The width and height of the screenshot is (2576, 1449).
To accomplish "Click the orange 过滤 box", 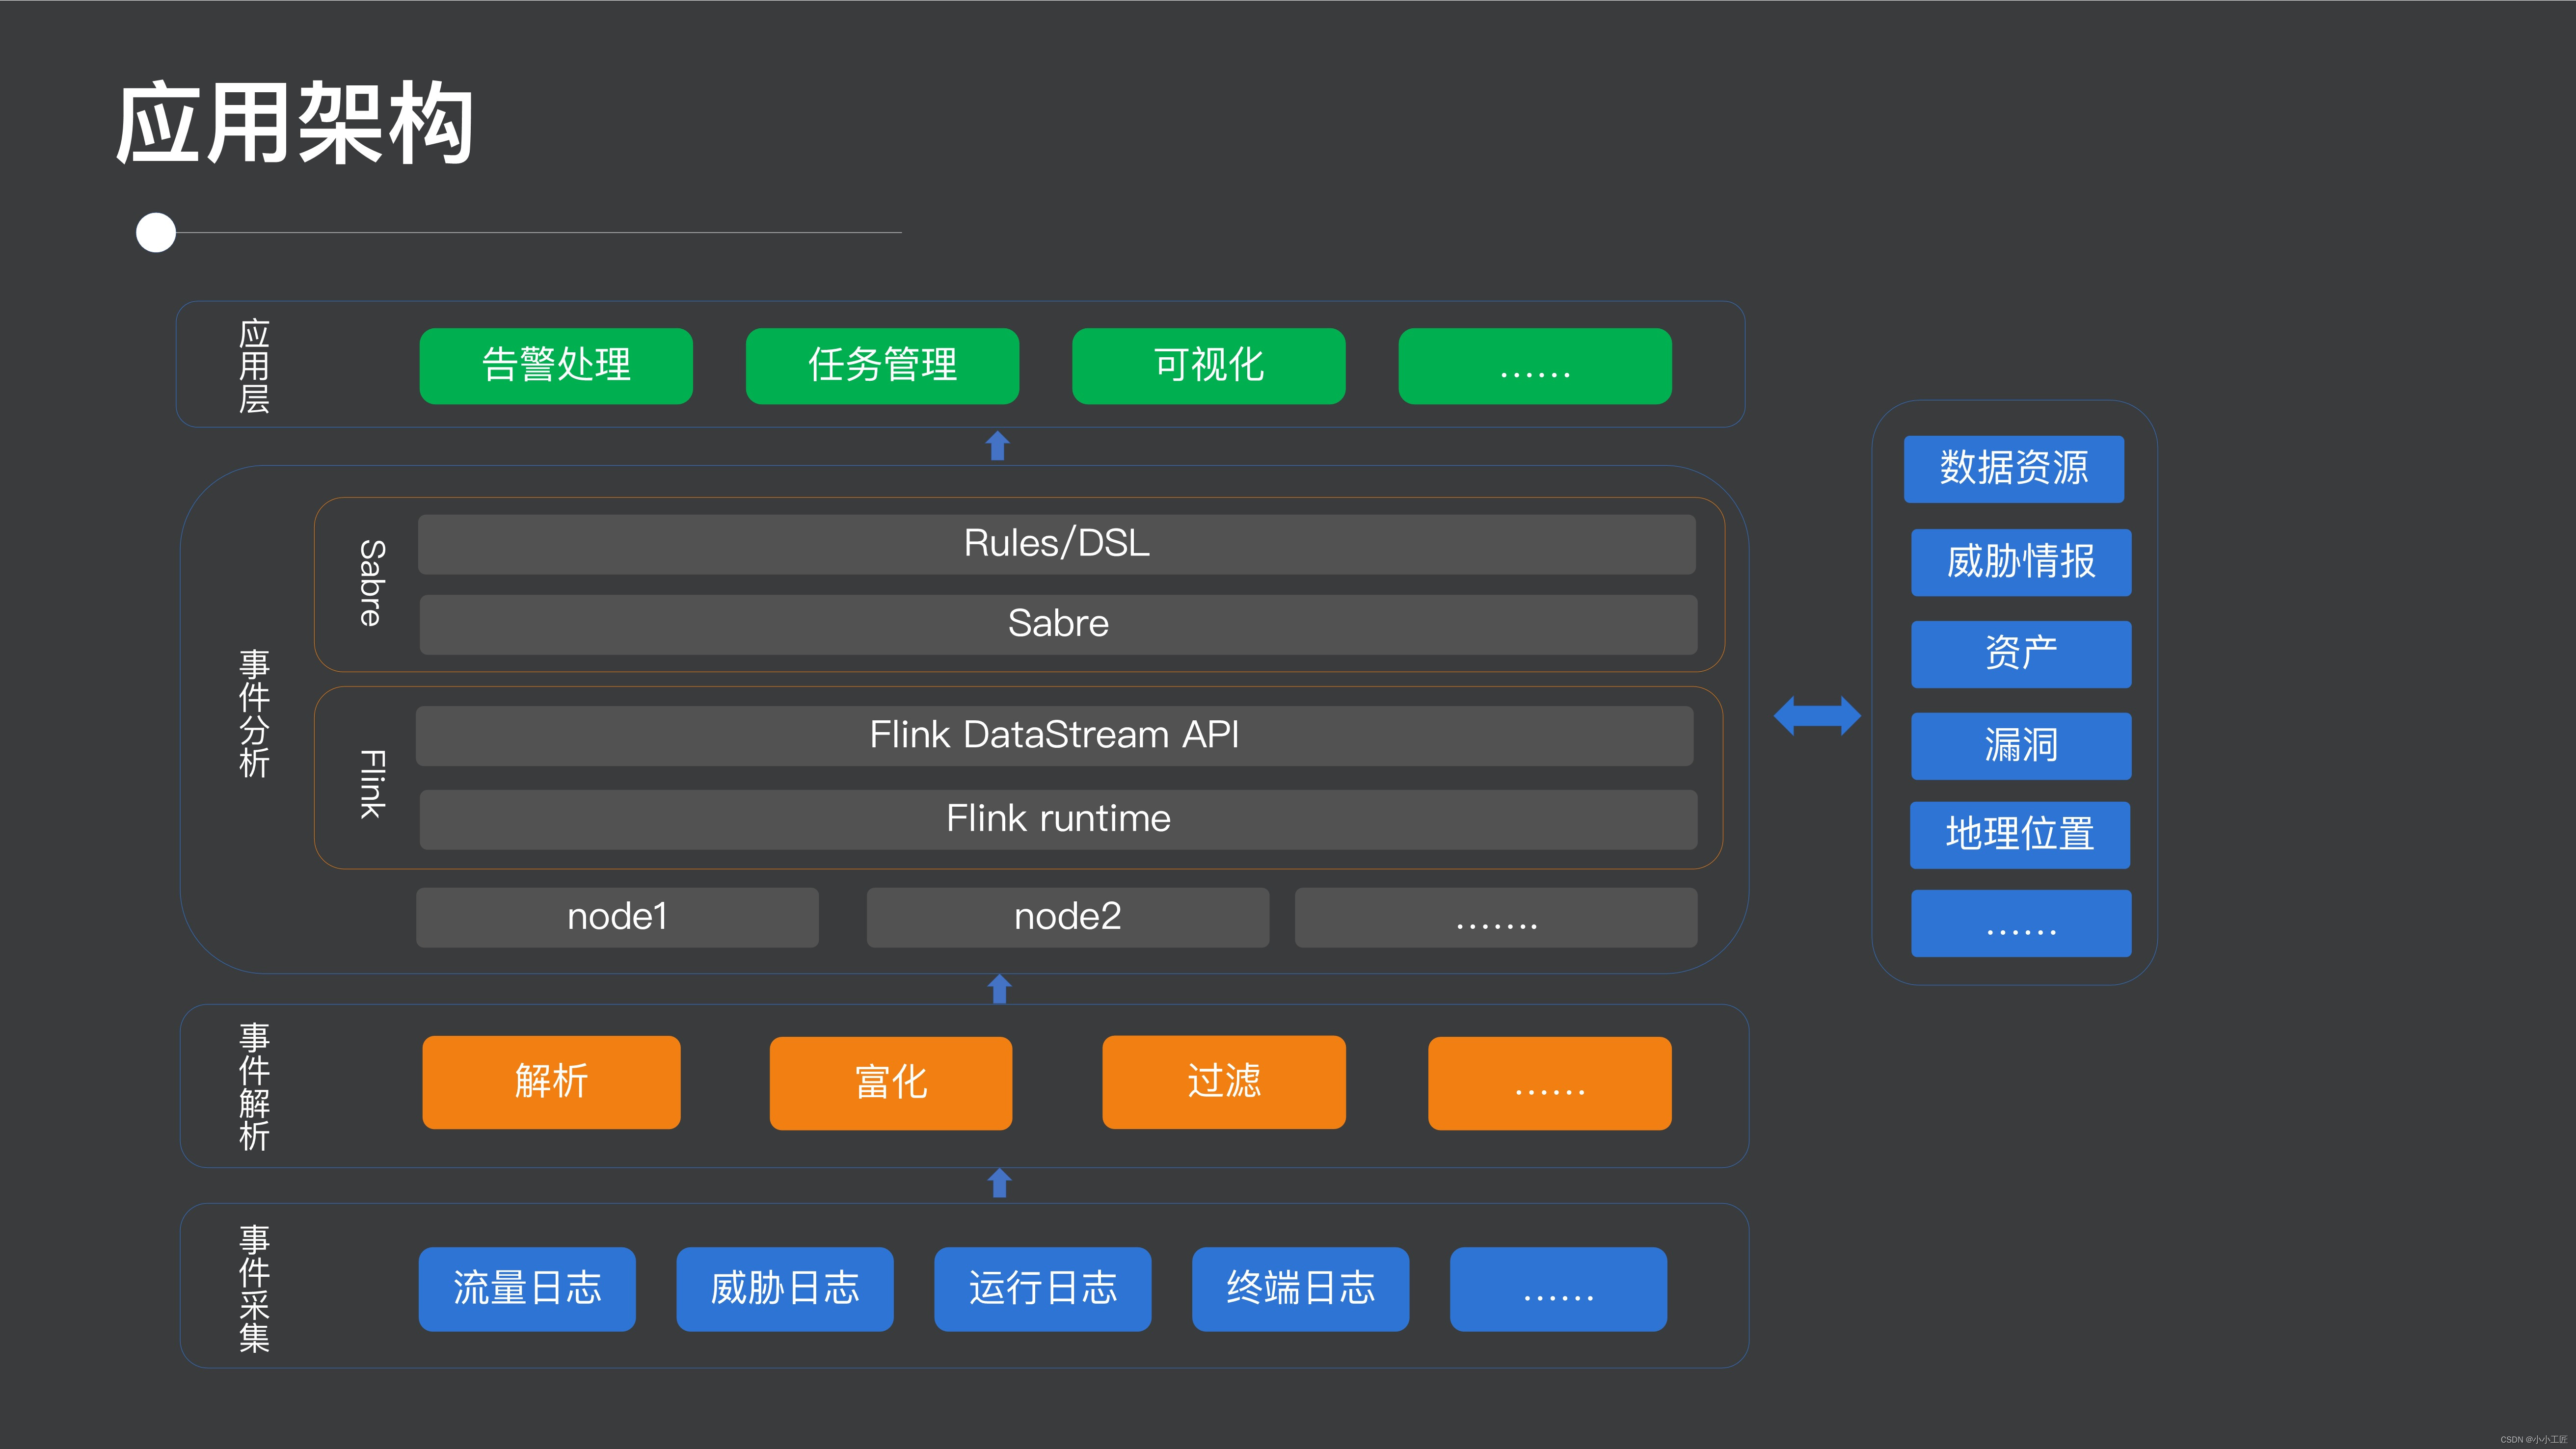I will coord(1224,1083).
